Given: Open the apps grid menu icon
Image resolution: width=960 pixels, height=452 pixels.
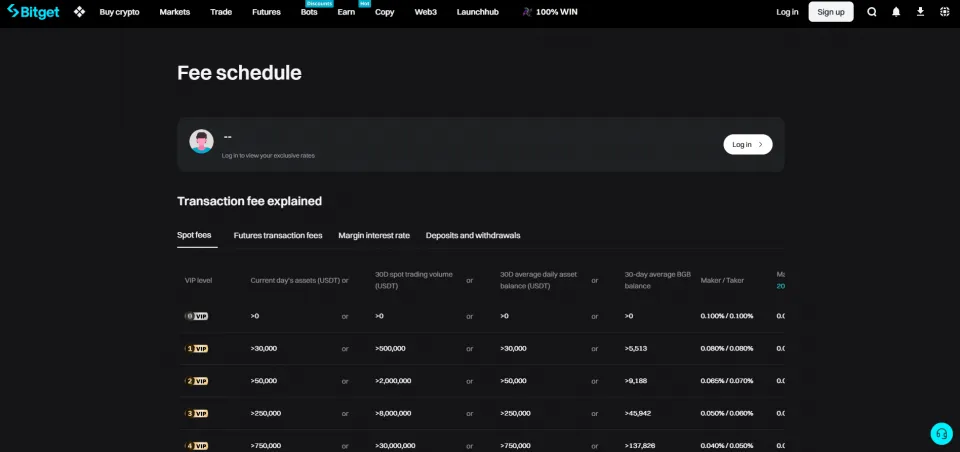Looking at the screenshot, I should point(79,12).
